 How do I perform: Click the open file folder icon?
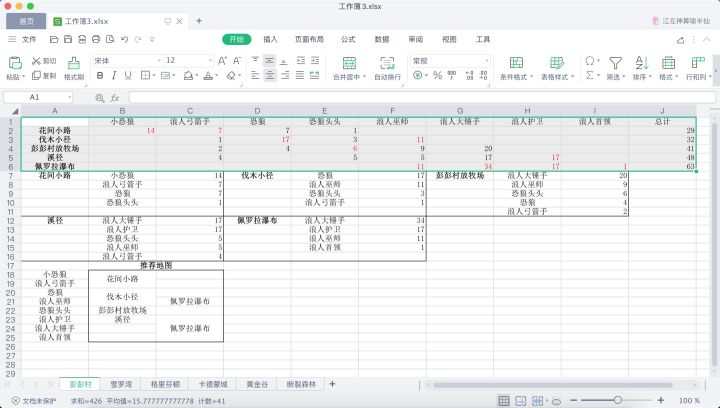coord(54,39)
